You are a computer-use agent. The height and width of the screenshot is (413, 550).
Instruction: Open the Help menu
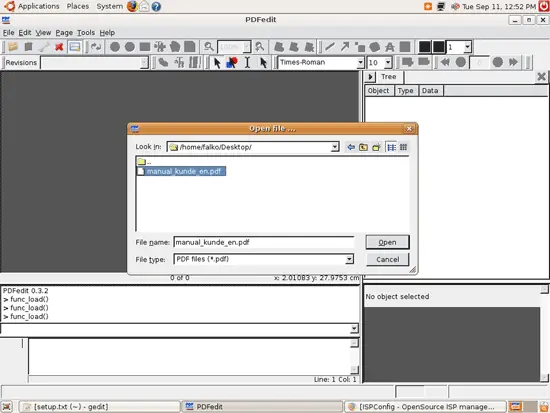click(x=107, y=33)
